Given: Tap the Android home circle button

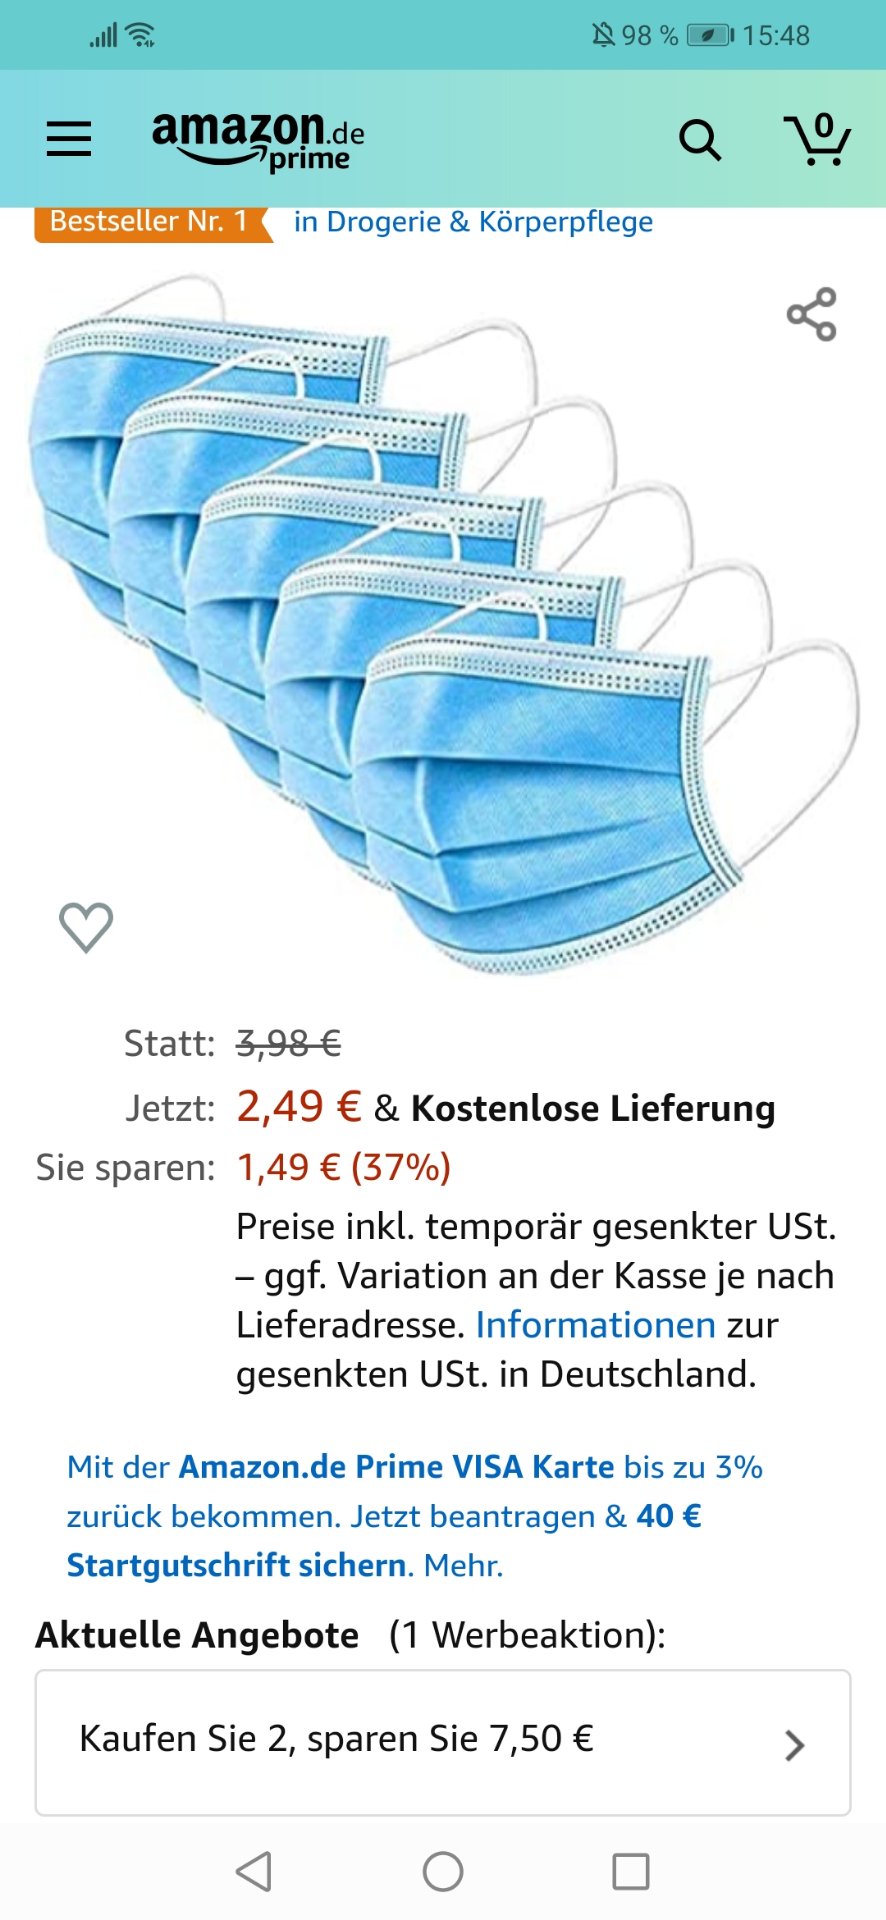Looking at the screenshot, I should [443, 1871].
